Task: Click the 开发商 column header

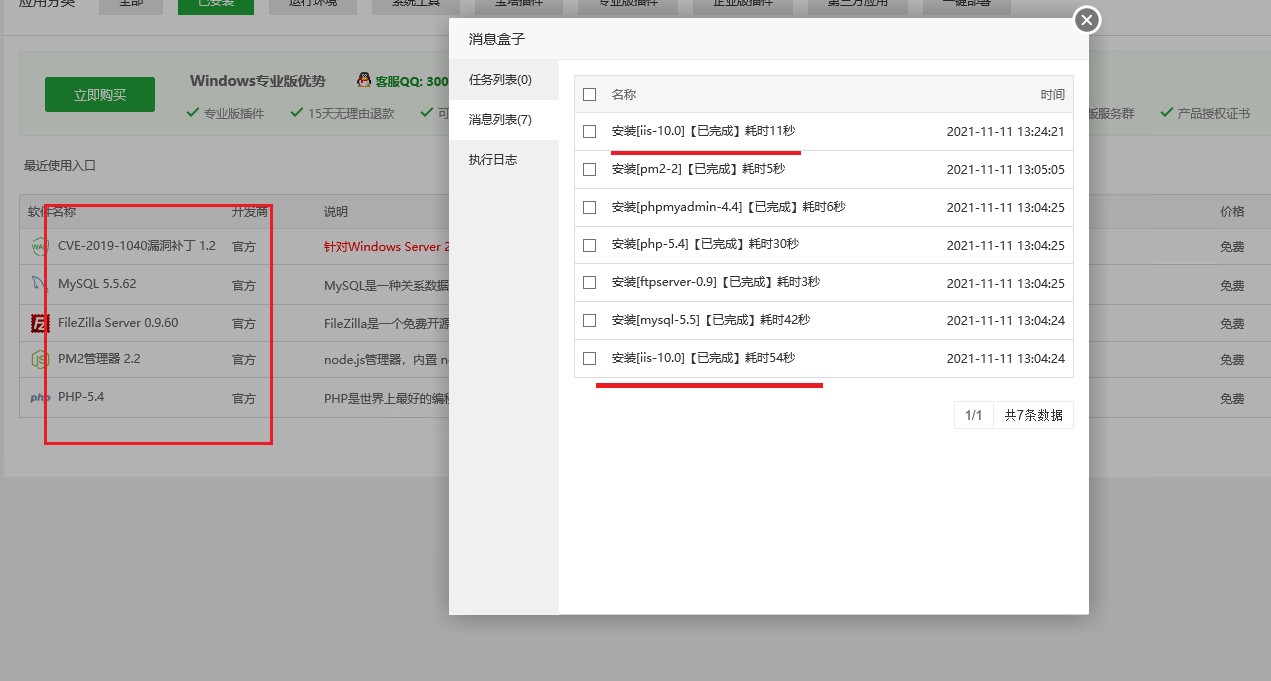Action: tap(250, 212)
